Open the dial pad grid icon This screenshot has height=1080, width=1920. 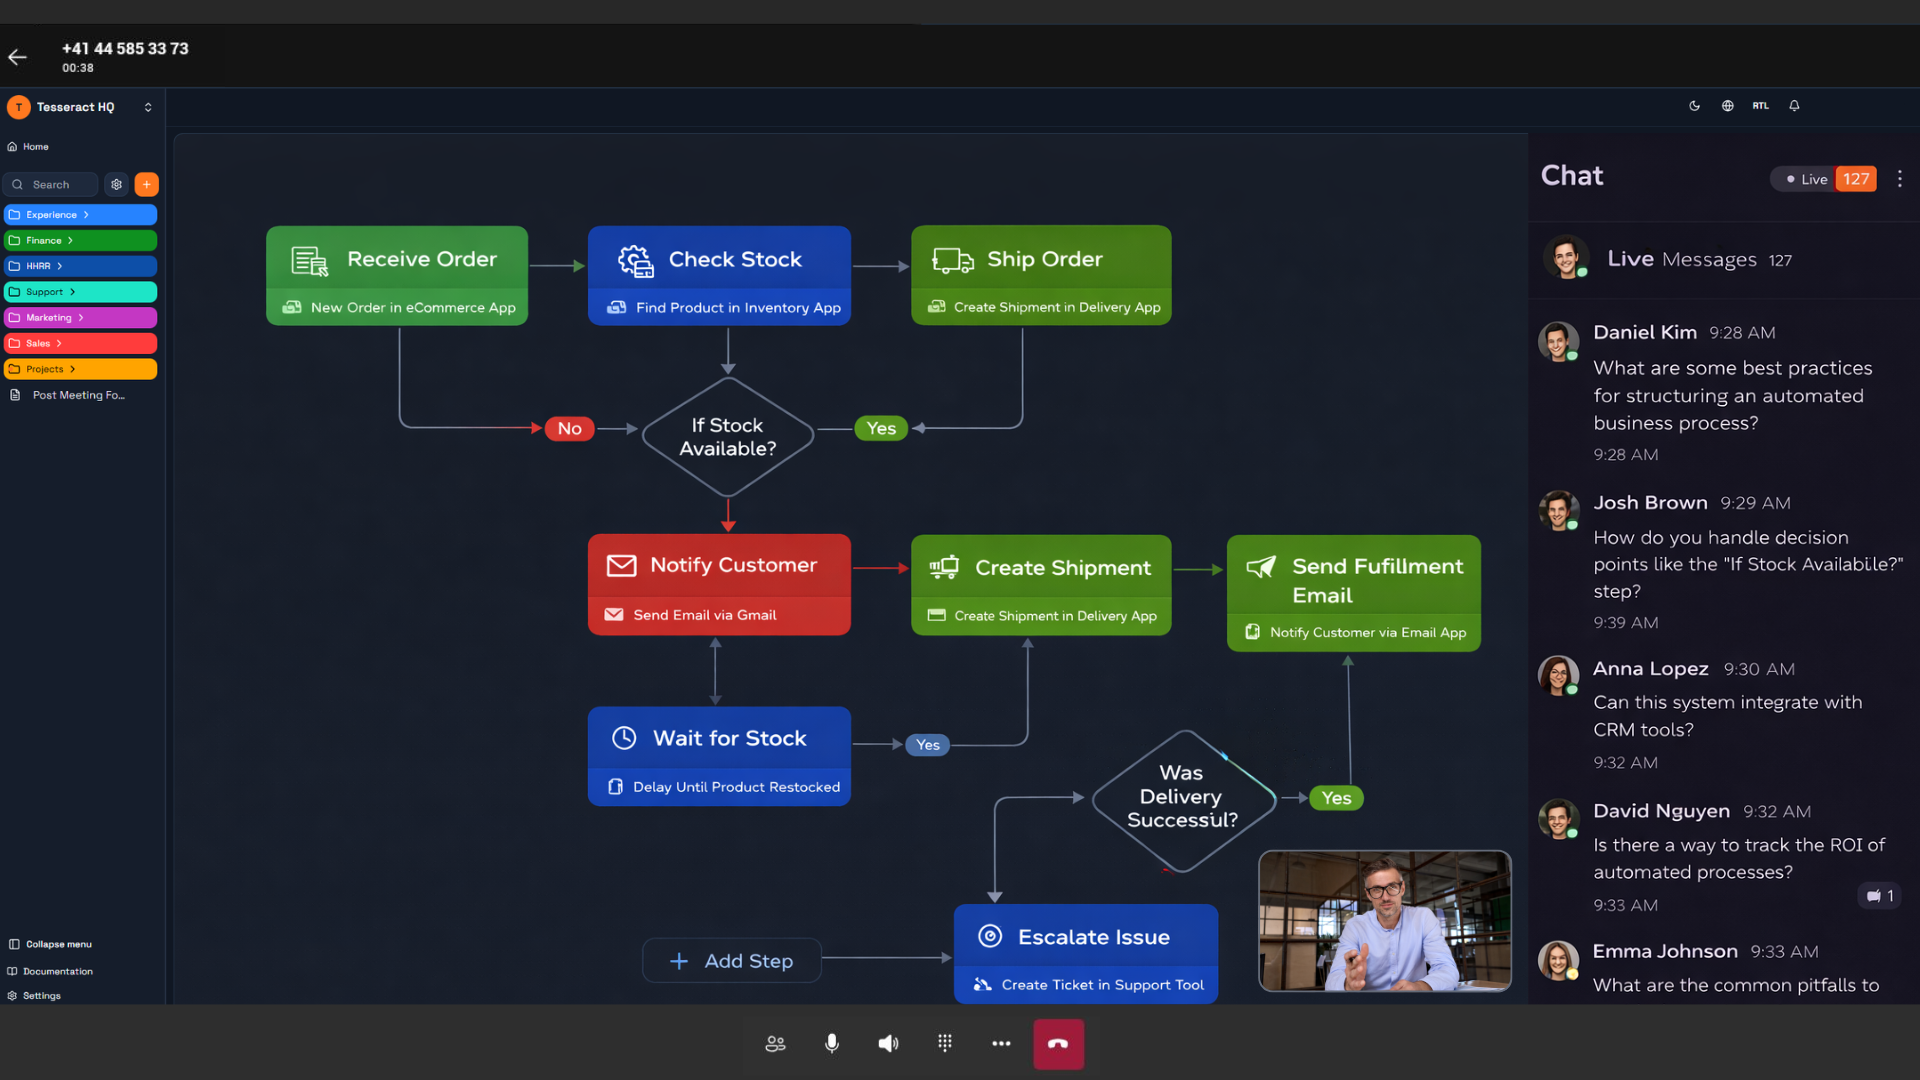coord(945,1044)
